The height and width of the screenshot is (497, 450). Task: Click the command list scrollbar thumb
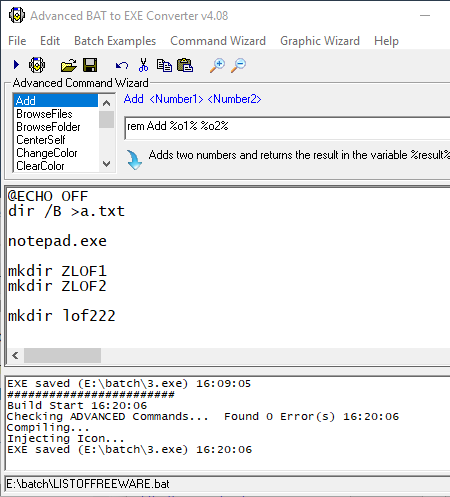tap(107, 120)
